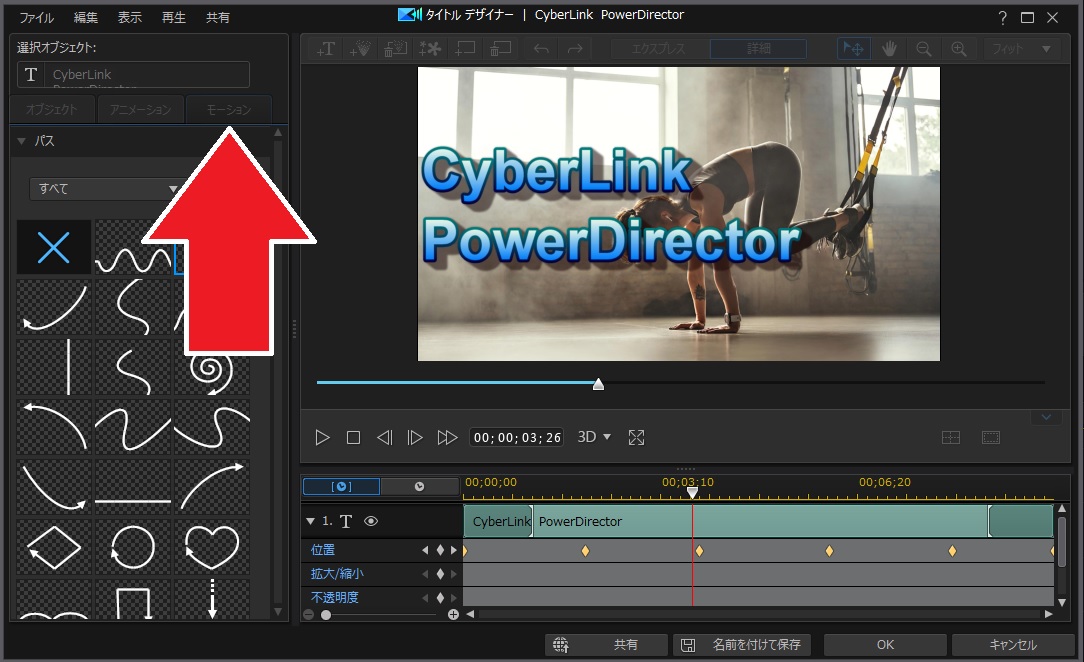This screenshot has height=662, width=1084.
Task: Choose the circle motion path
Action: 133,547
